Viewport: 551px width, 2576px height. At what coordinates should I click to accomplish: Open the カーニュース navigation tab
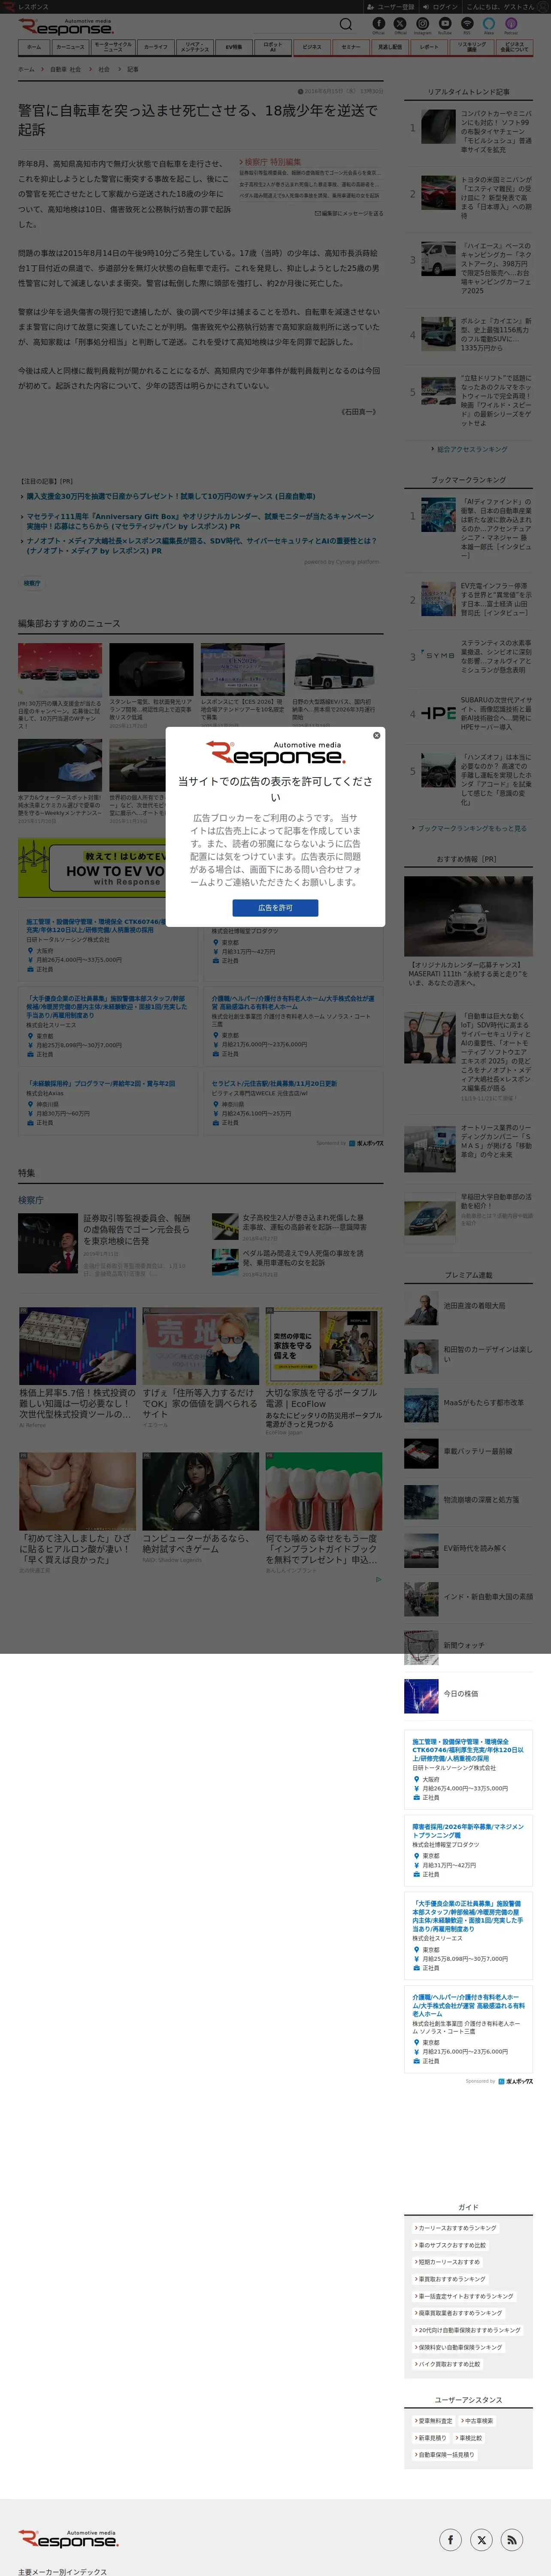click(70, 47)
